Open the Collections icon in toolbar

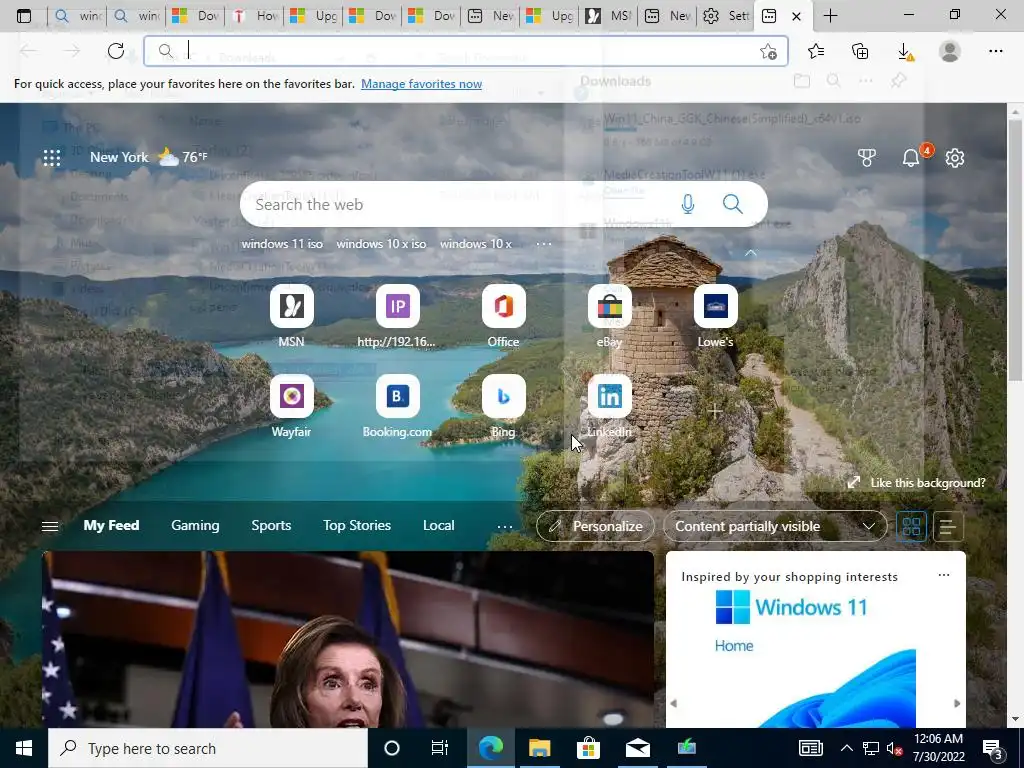point(860,51)
